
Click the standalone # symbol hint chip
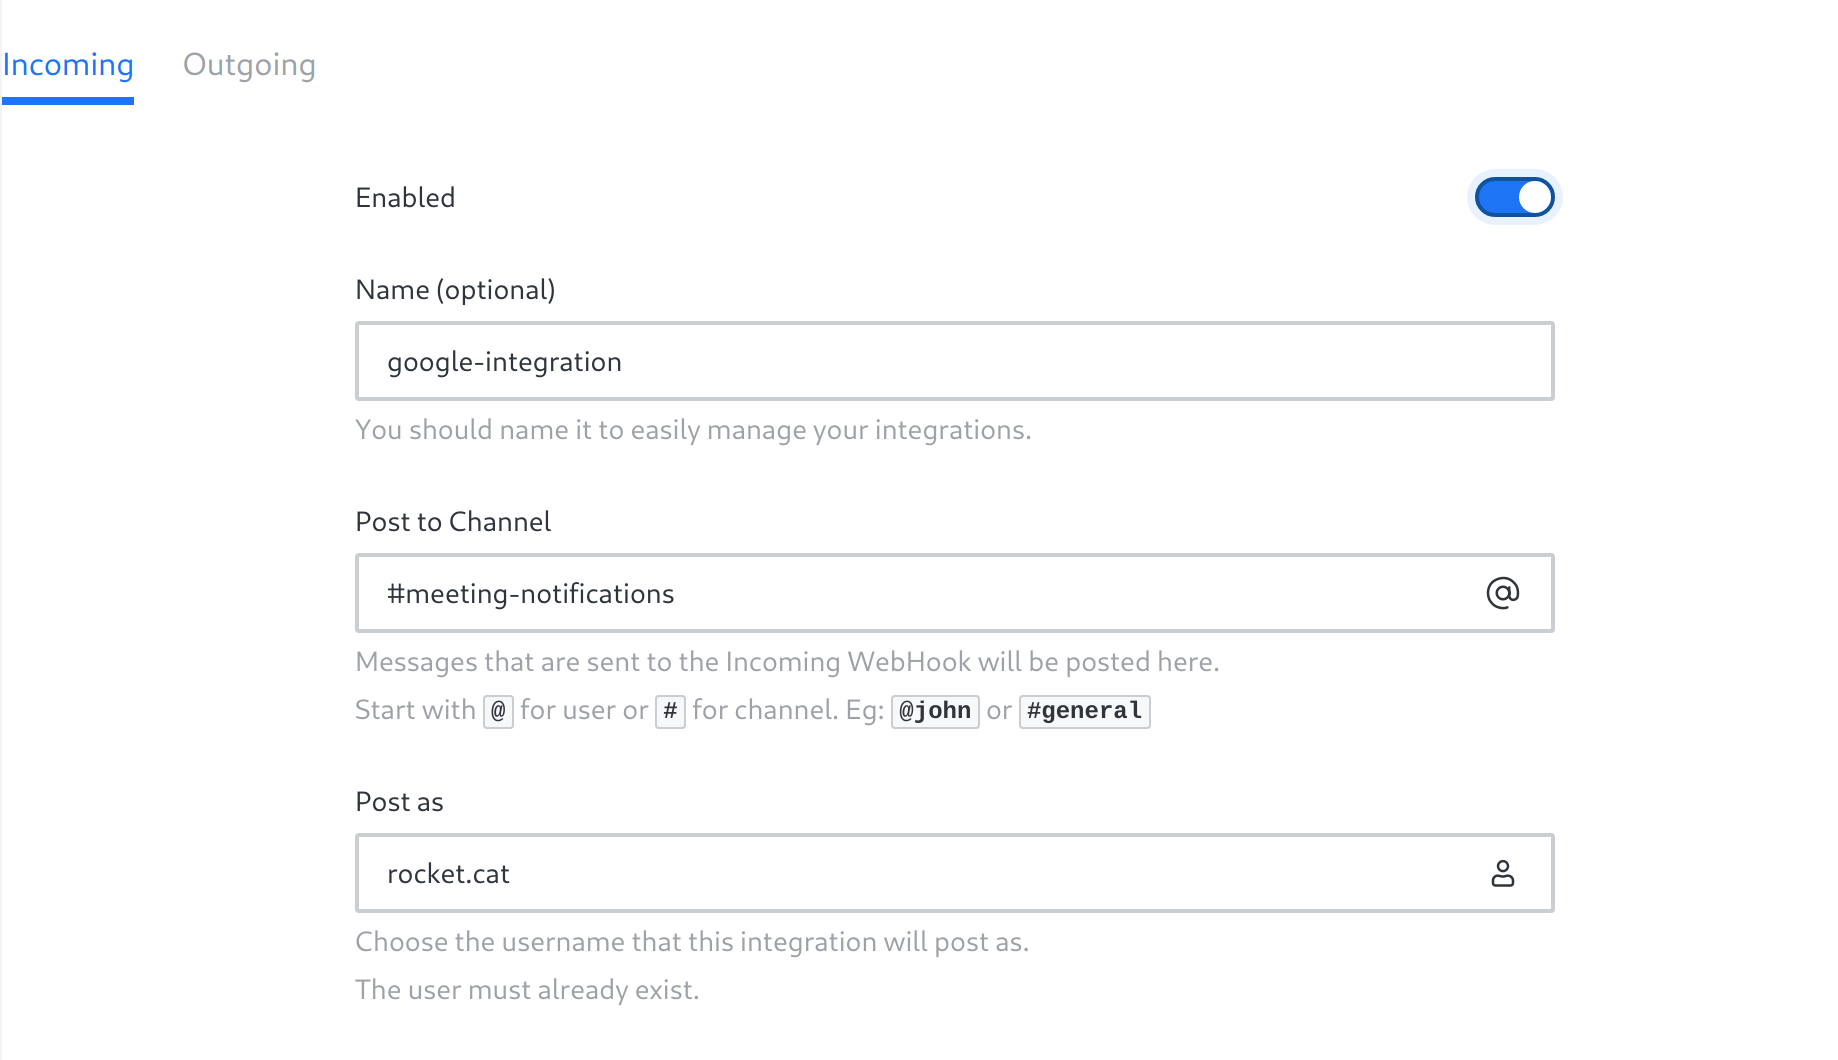(x=670, y=711)
